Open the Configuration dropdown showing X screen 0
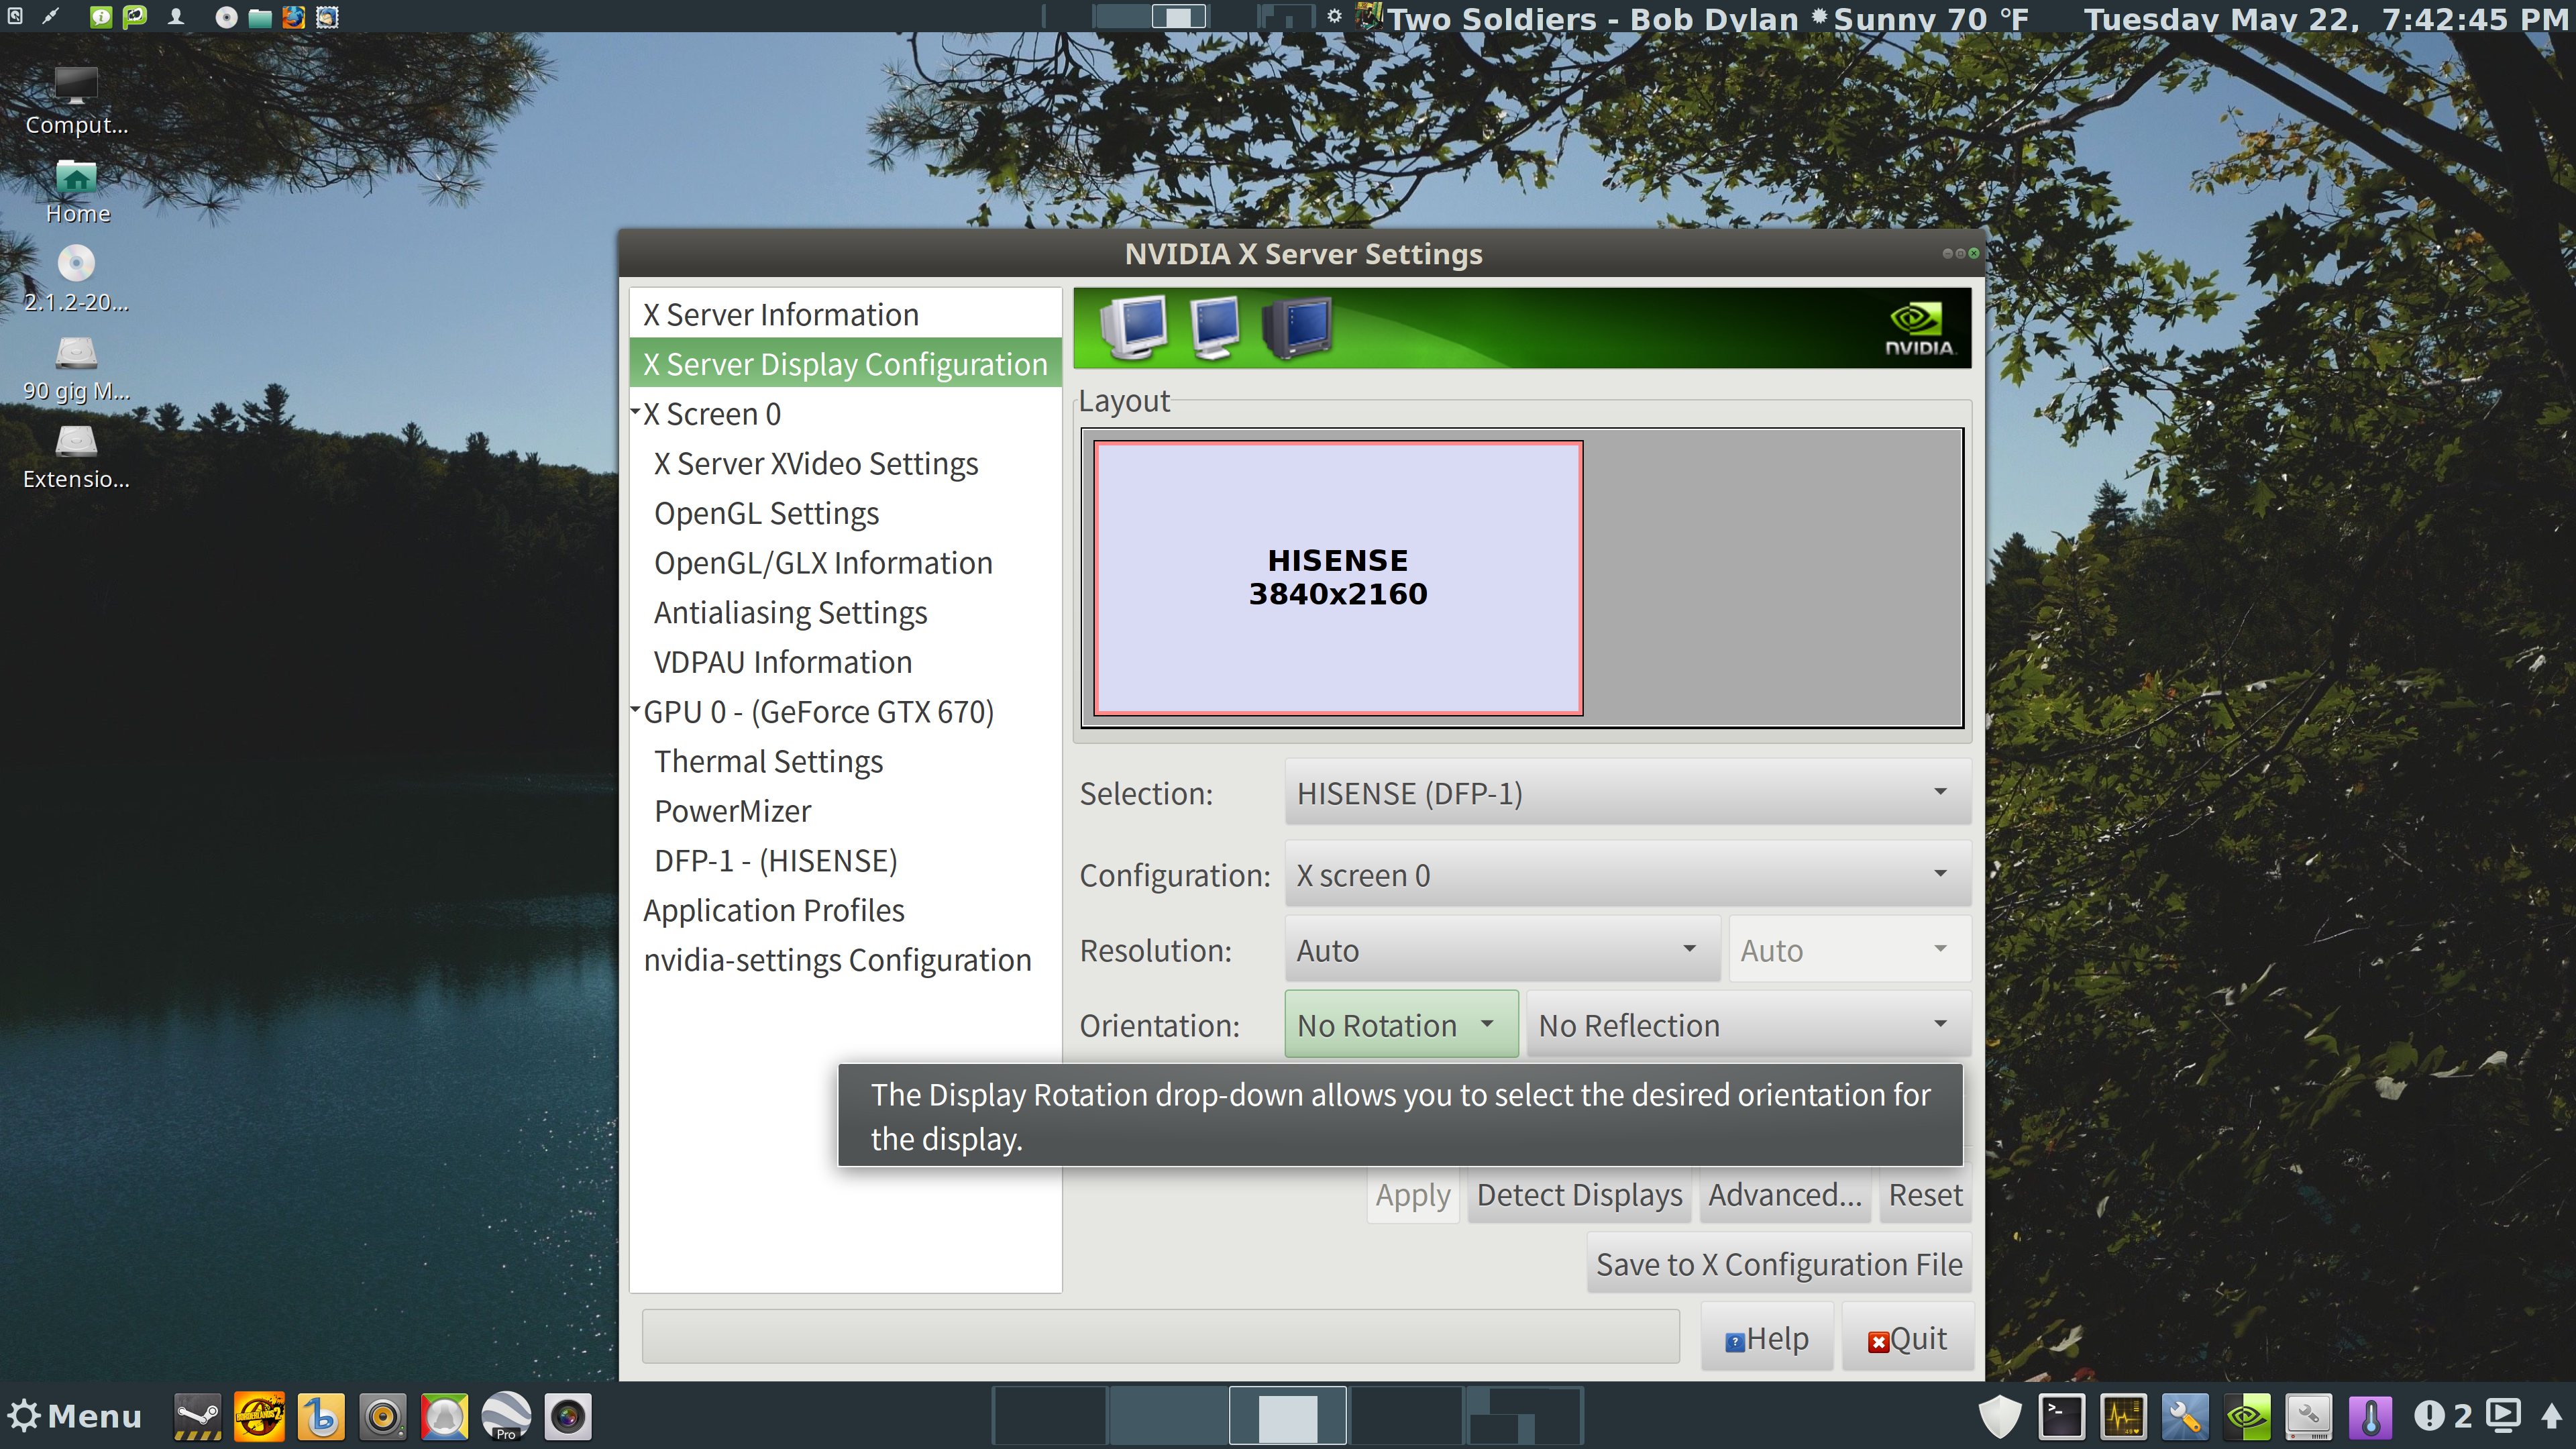2576x1449 pixels. (x=1627, y=875)
